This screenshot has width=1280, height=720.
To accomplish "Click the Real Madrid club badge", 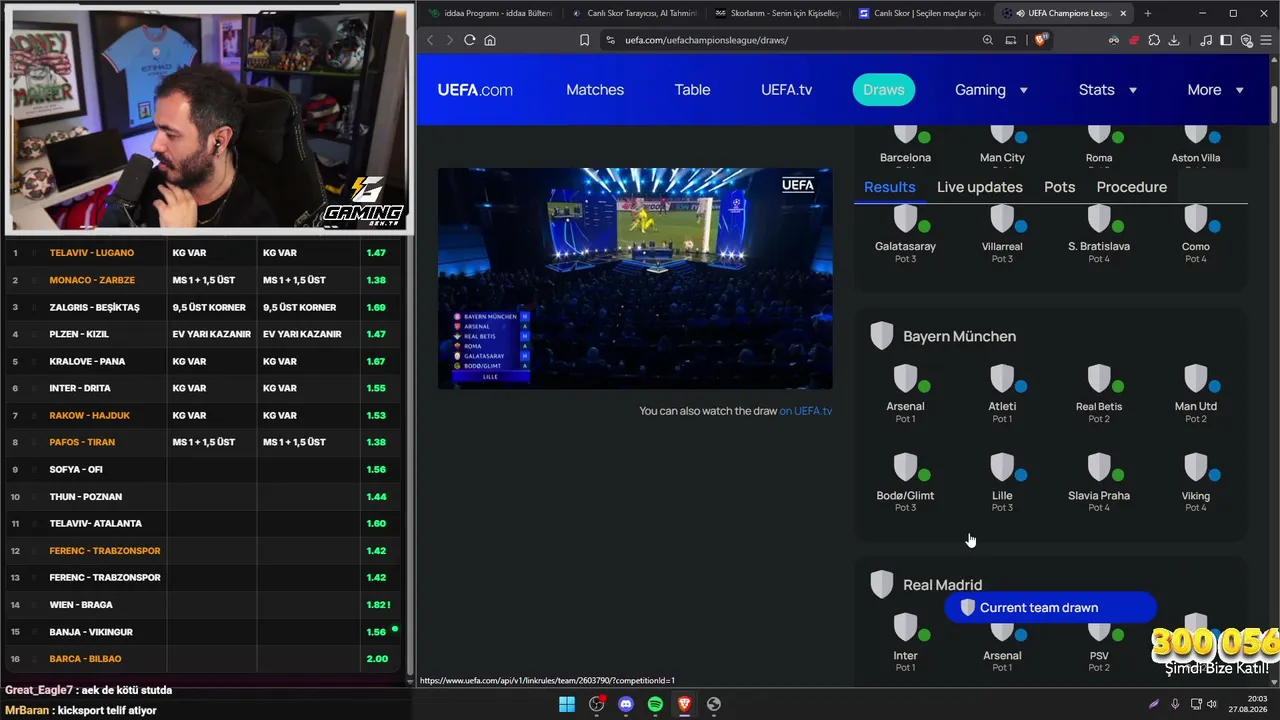I will (x=881, y=584).
